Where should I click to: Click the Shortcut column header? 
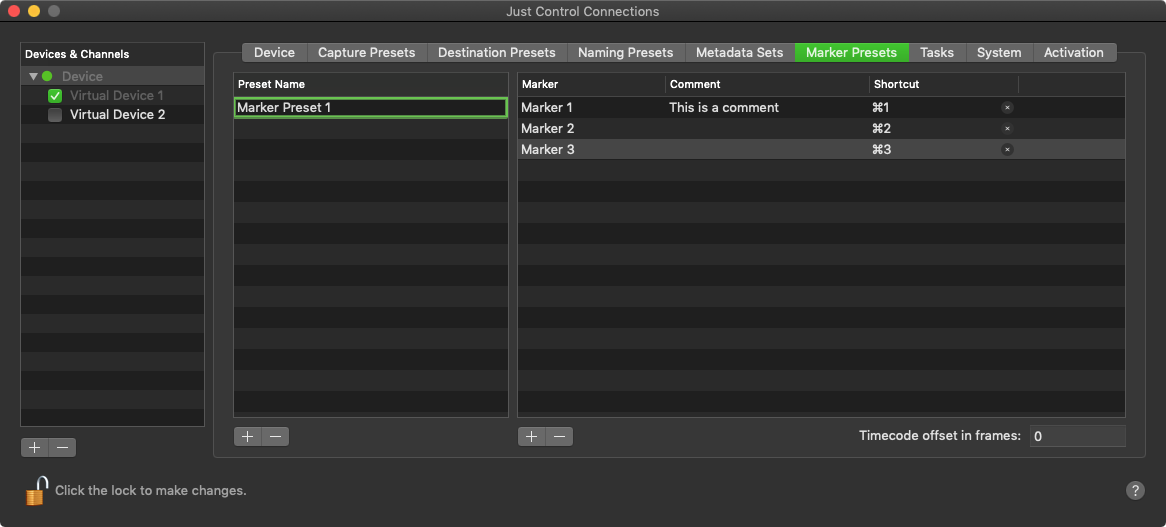(944, 84)
